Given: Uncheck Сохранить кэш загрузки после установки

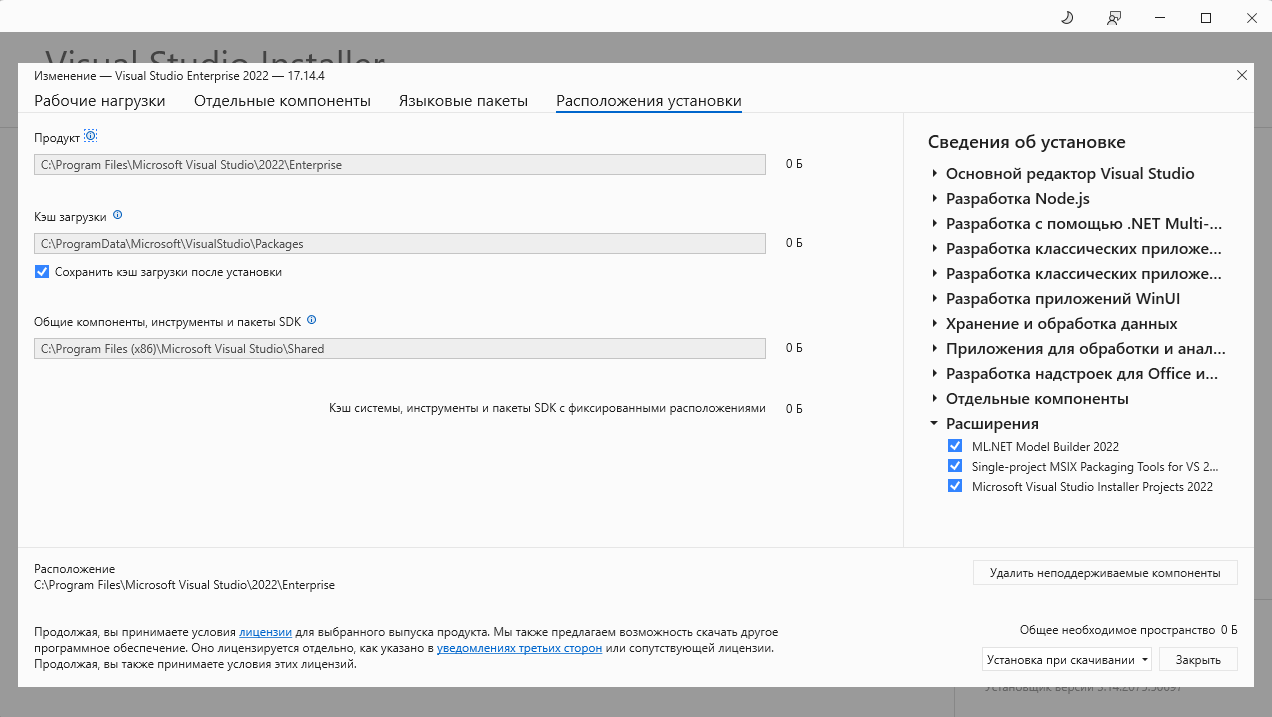Looking at the screenshot, I should click(42, 272).
